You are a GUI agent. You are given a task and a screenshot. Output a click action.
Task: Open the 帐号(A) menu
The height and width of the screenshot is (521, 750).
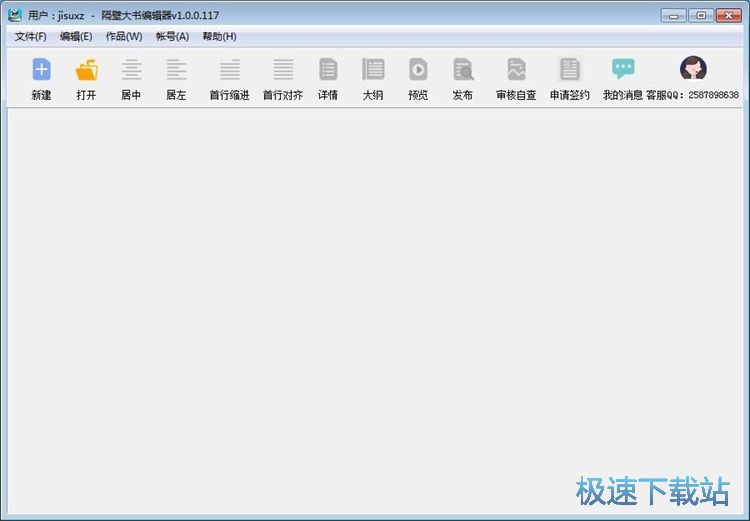coord(172,36)
